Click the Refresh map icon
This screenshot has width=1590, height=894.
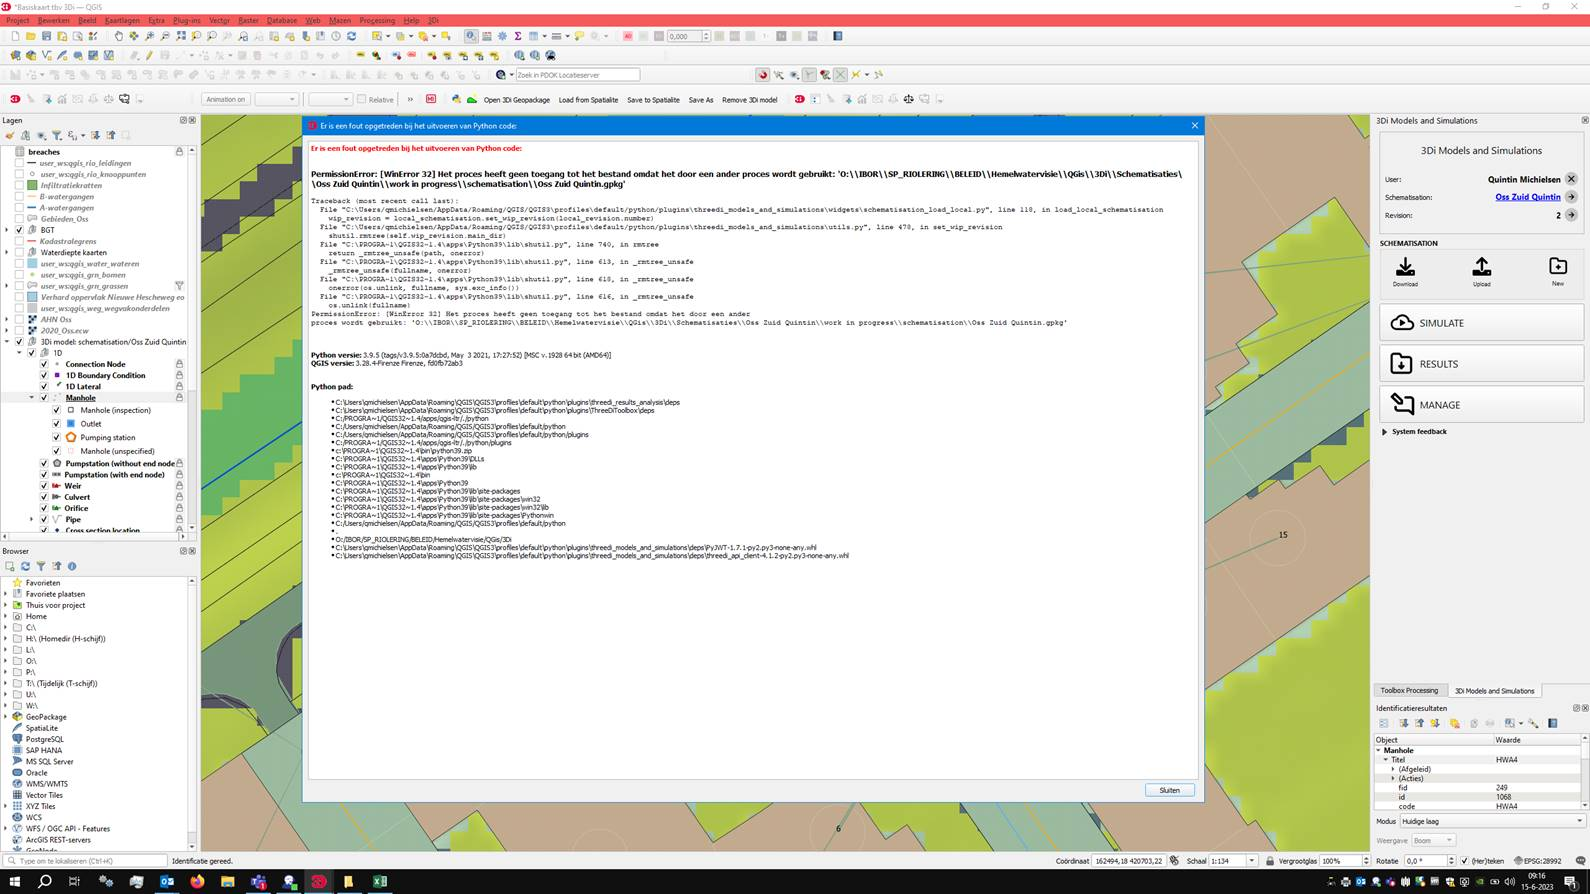351,36
